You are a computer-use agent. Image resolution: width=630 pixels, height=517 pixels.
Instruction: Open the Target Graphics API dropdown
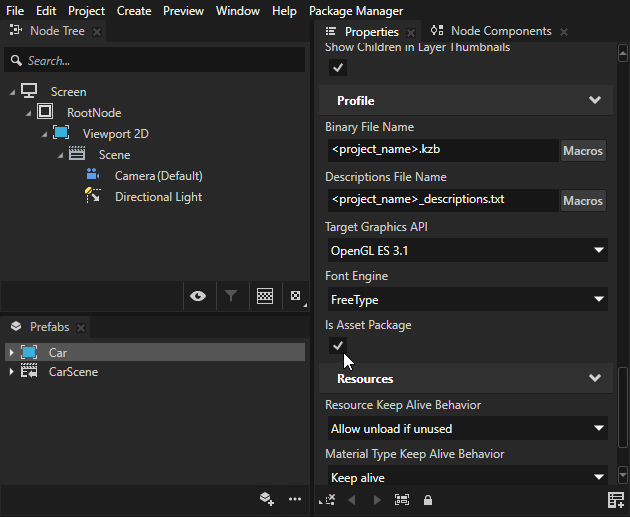click(x=467, y=250)
